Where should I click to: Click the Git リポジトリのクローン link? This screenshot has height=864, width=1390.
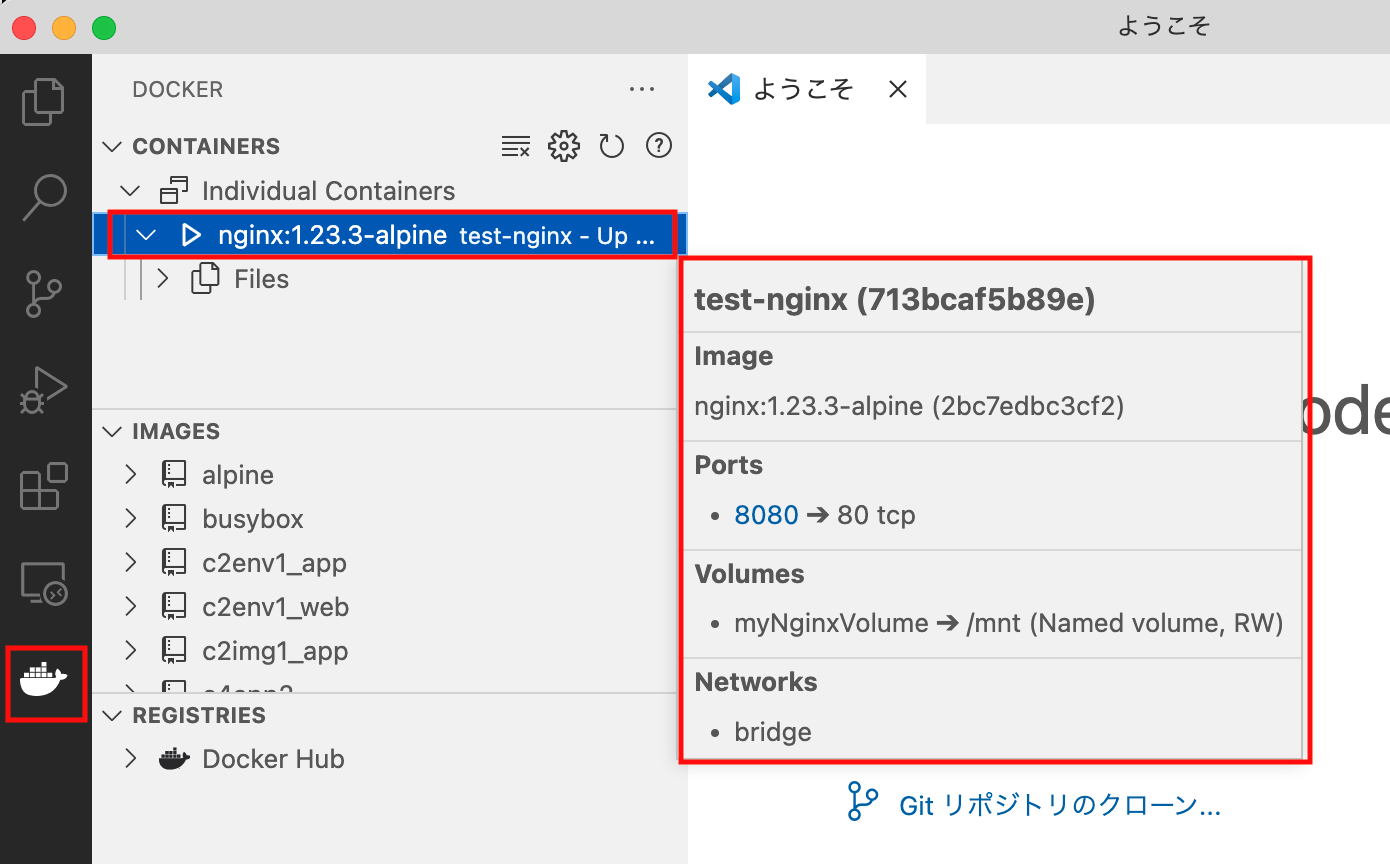1060,804
